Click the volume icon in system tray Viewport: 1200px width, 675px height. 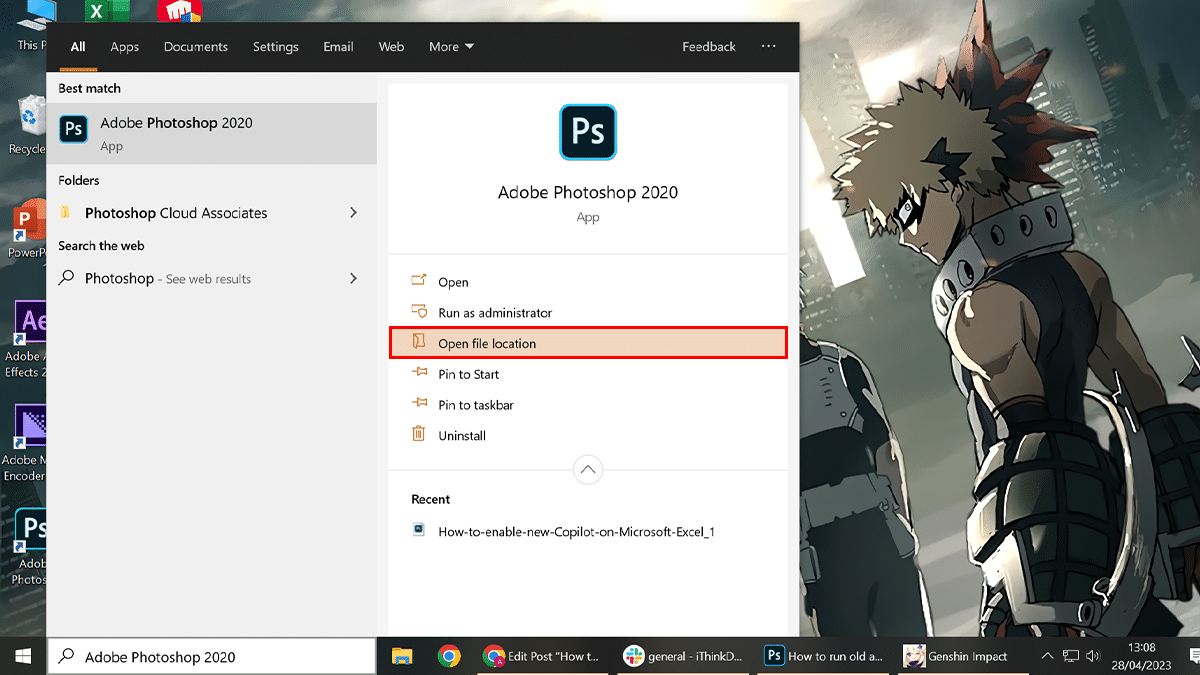pyautogui.click(x=1095, y=656)
